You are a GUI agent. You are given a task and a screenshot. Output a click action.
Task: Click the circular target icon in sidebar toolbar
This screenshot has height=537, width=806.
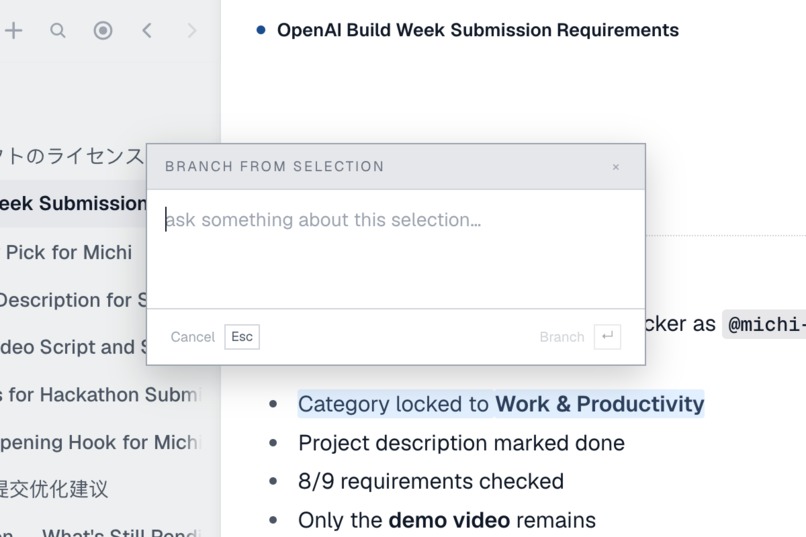click(x=103, y=31)
